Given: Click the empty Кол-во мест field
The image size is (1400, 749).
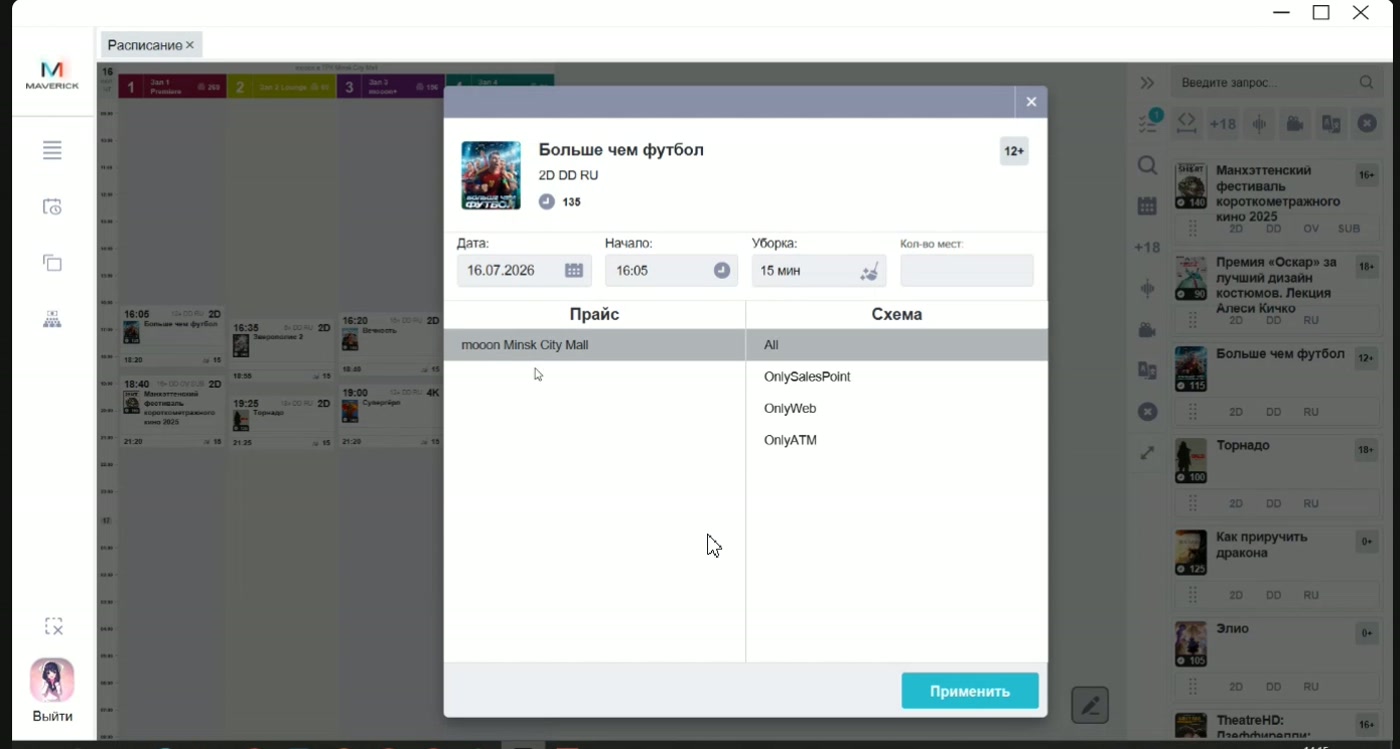Looking at the screenshot, I should coord(967,270).
